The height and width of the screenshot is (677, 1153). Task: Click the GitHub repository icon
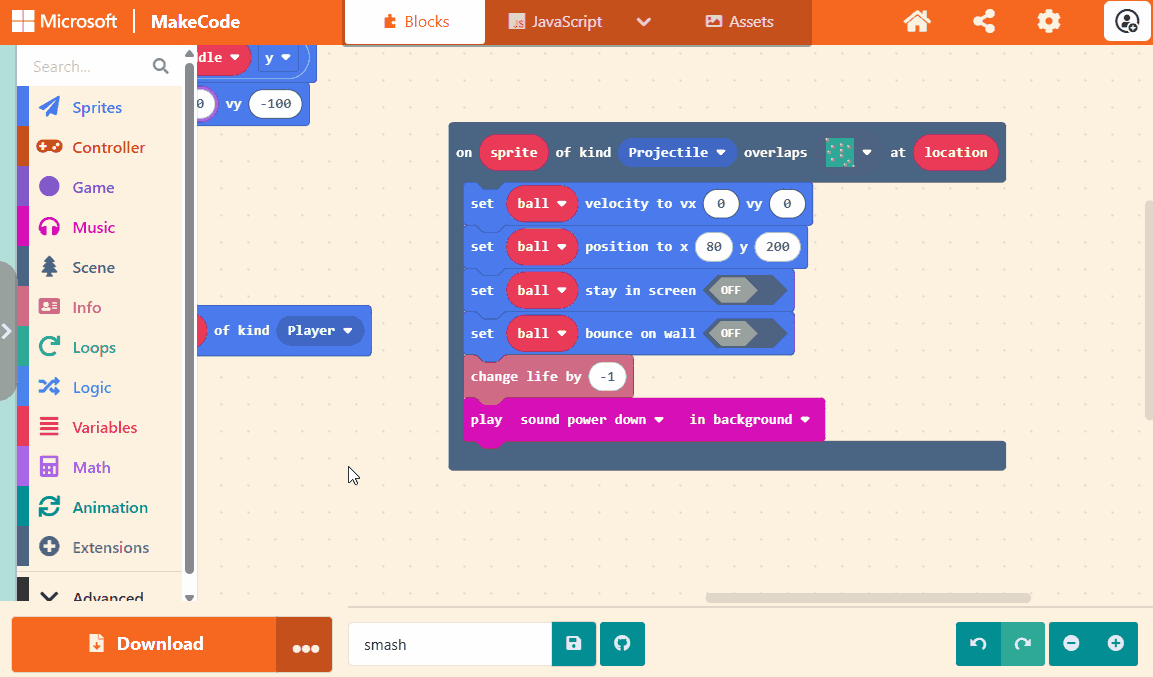[622, 644]
